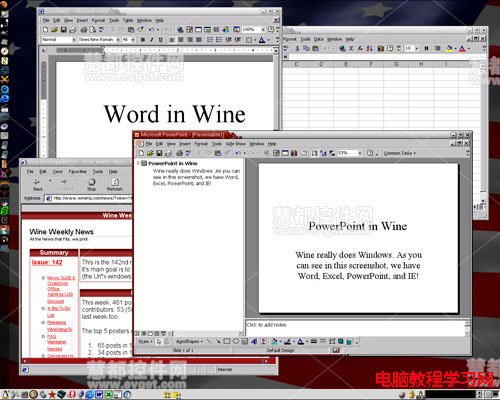
Task: Click the Italic button in Word's toolbar
Action: click(152, 40)
